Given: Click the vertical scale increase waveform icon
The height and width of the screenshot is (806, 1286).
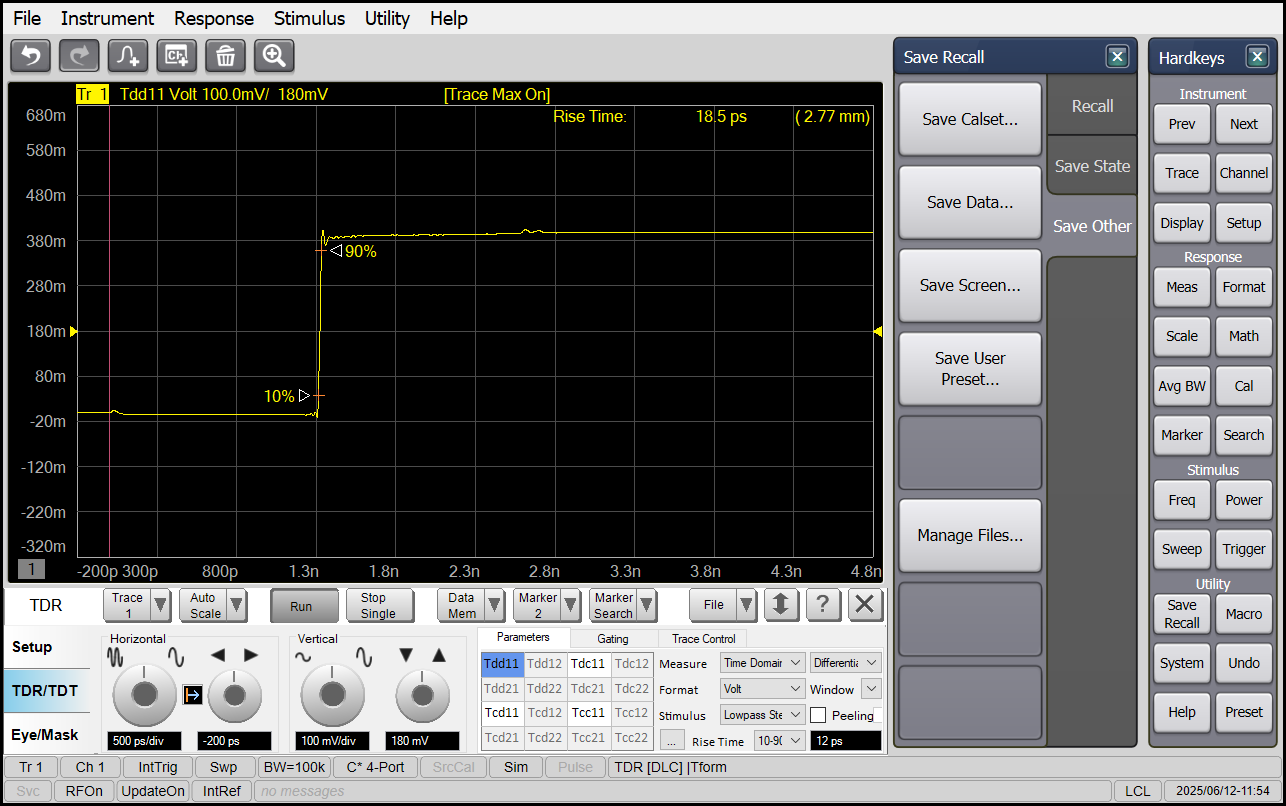Looking at the screenshot, I should (x=364, y=658).
